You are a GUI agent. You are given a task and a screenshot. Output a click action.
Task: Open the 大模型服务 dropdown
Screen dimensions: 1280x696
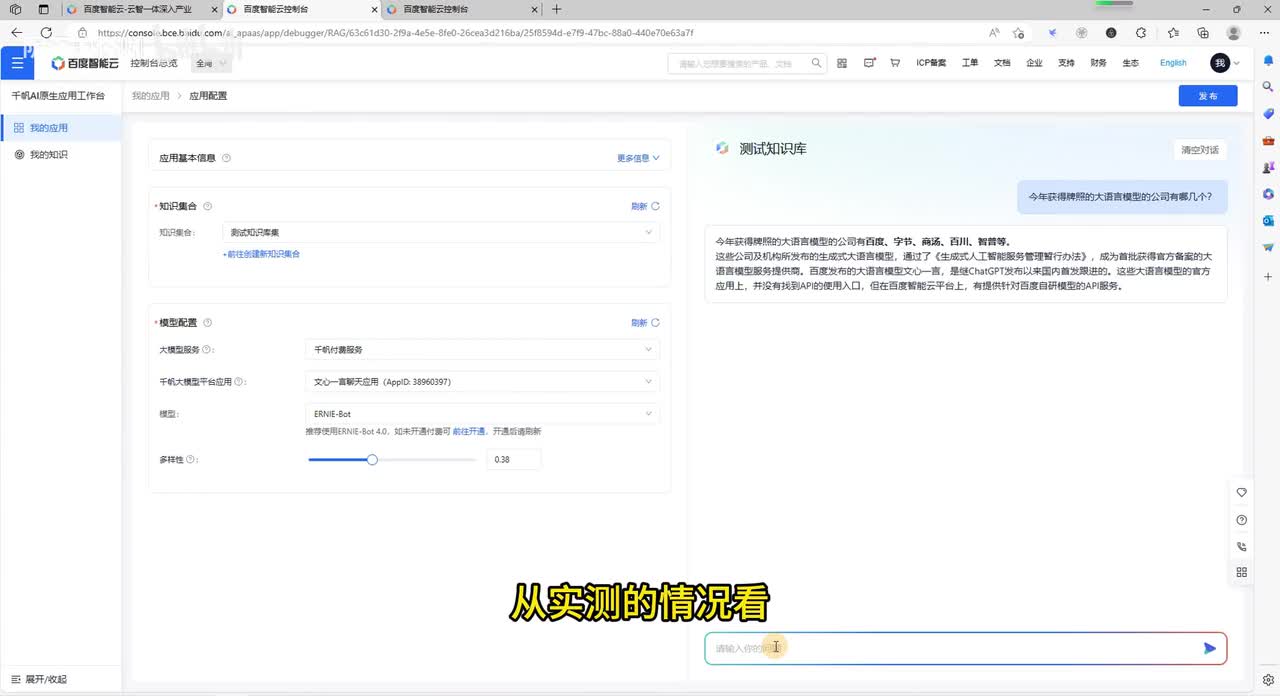coord(481,350)
